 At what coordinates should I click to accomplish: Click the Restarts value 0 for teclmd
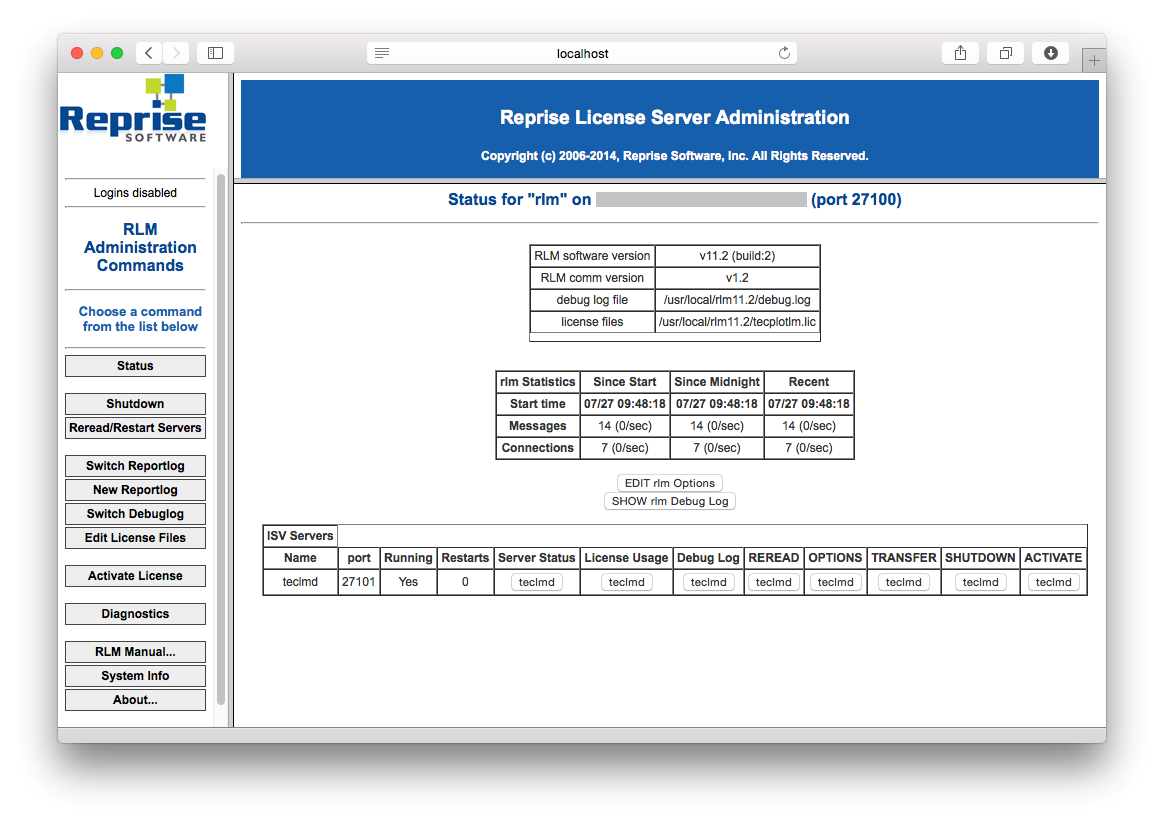pyautogui.click(x=465, y=582)
